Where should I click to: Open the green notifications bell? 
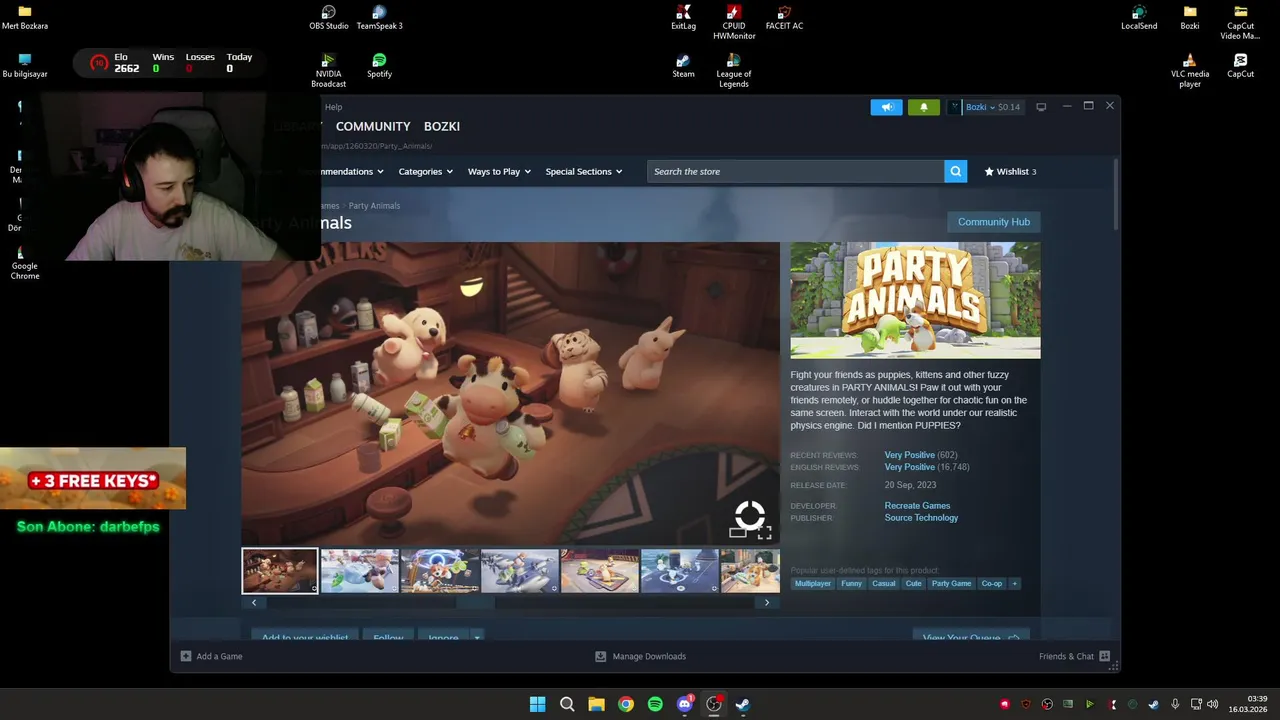coord(923,107)
